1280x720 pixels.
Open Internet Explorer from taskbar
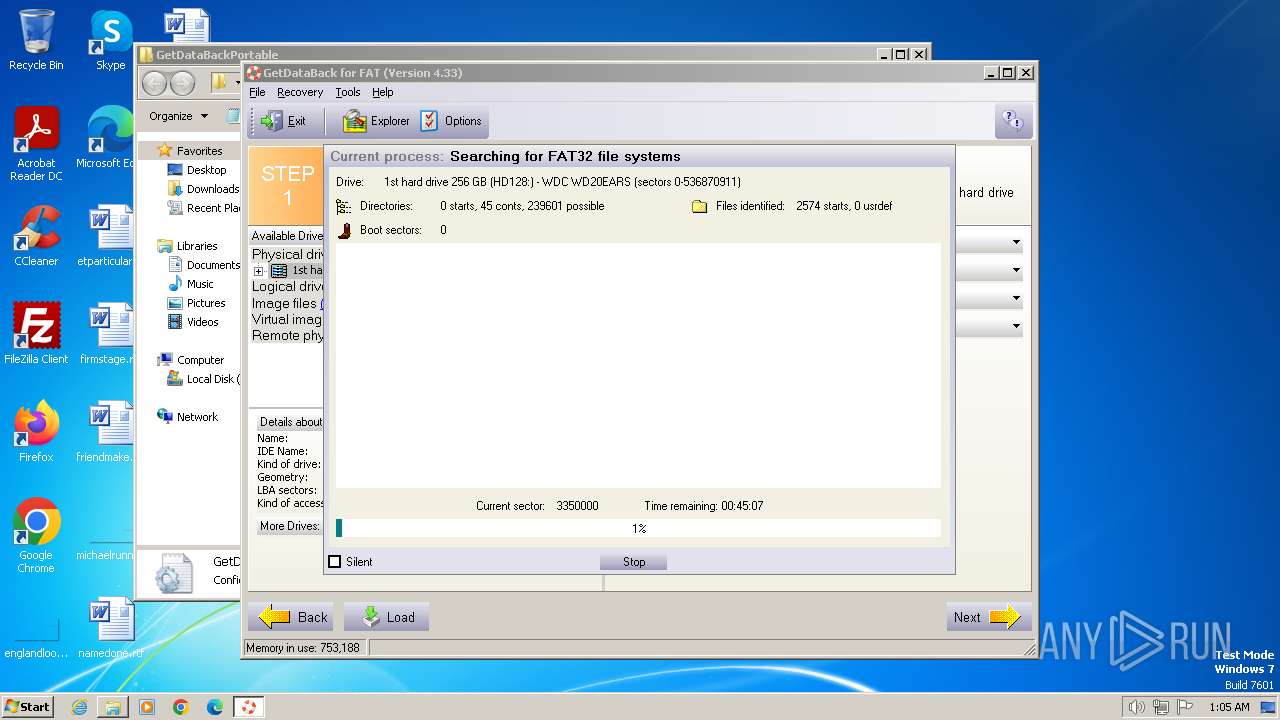[79, 707]
